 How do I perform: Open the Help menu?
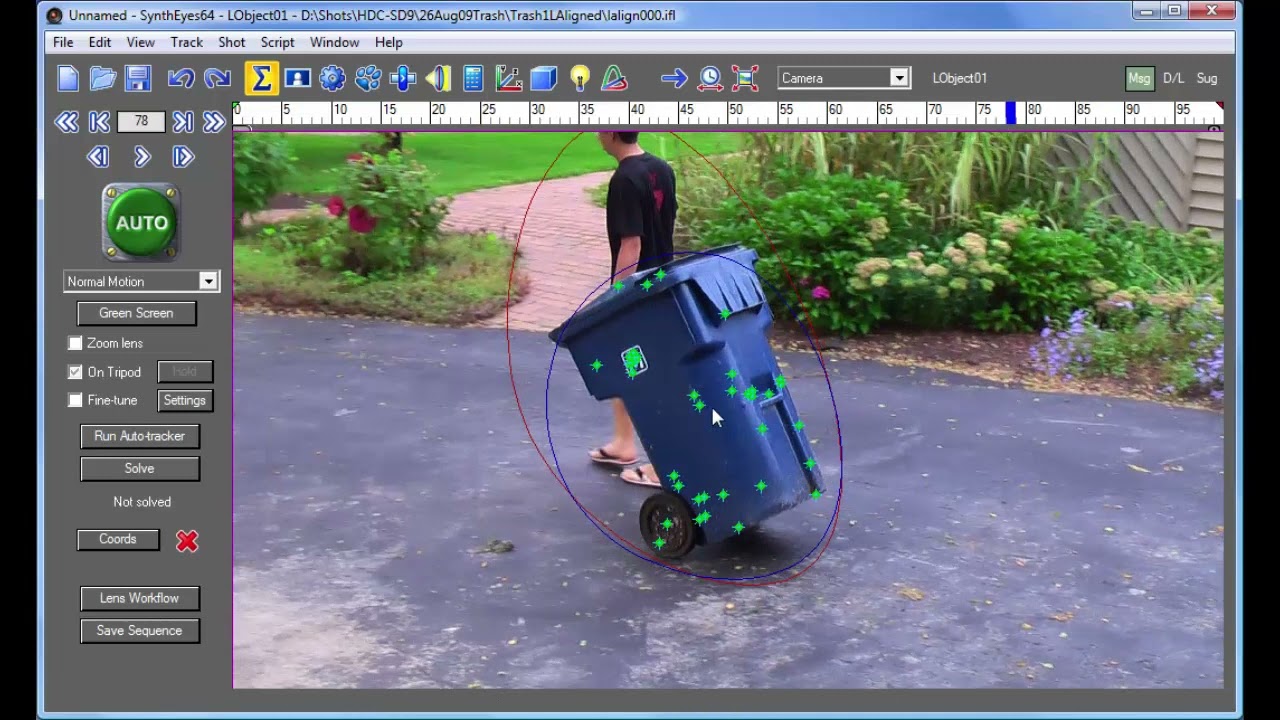coord(389,42)
